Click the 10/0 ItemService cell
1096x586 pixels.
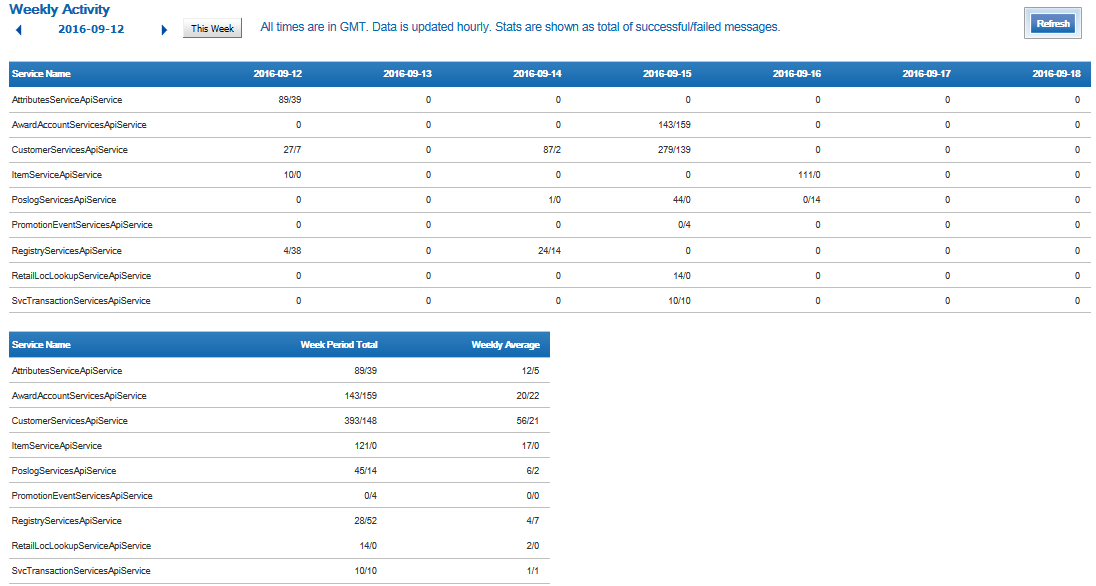point(292,175)
